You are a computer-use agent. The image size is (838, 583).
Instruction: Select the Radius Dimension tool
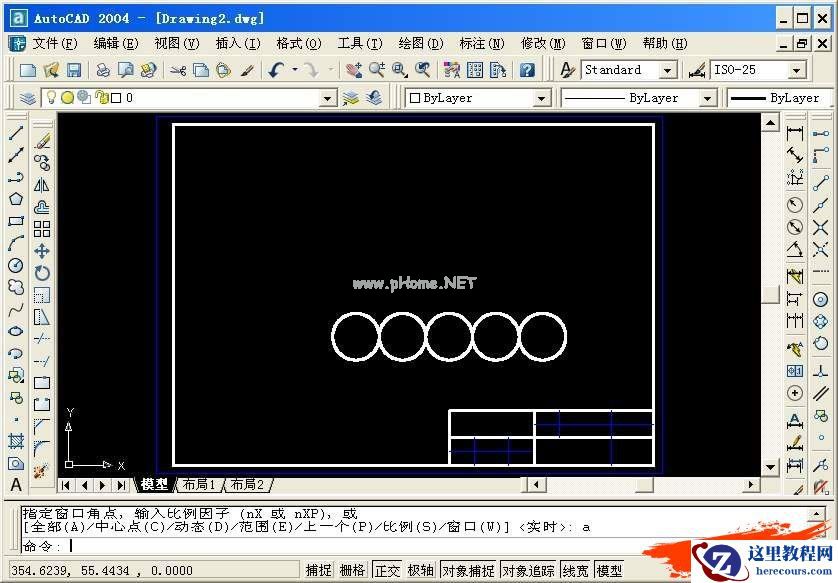coord(795,205)
